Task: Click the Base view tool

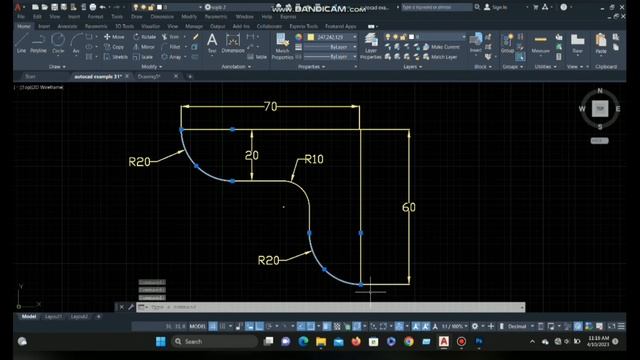Action: coord(577,43)
